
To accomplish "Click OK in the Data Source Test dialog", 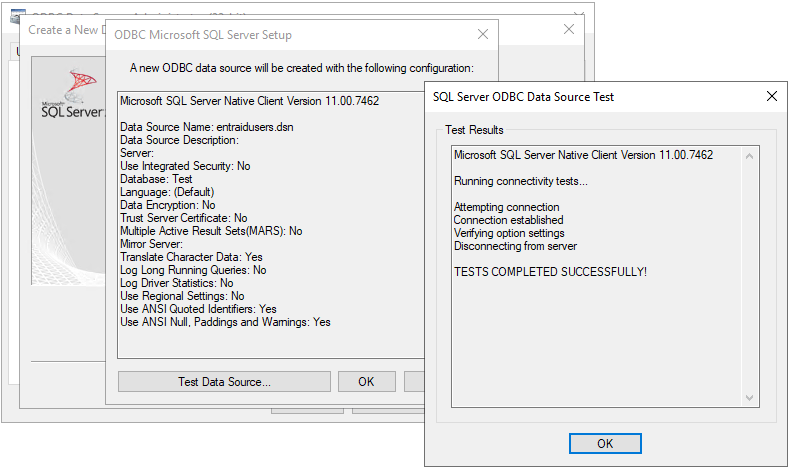I will [605, 443].
